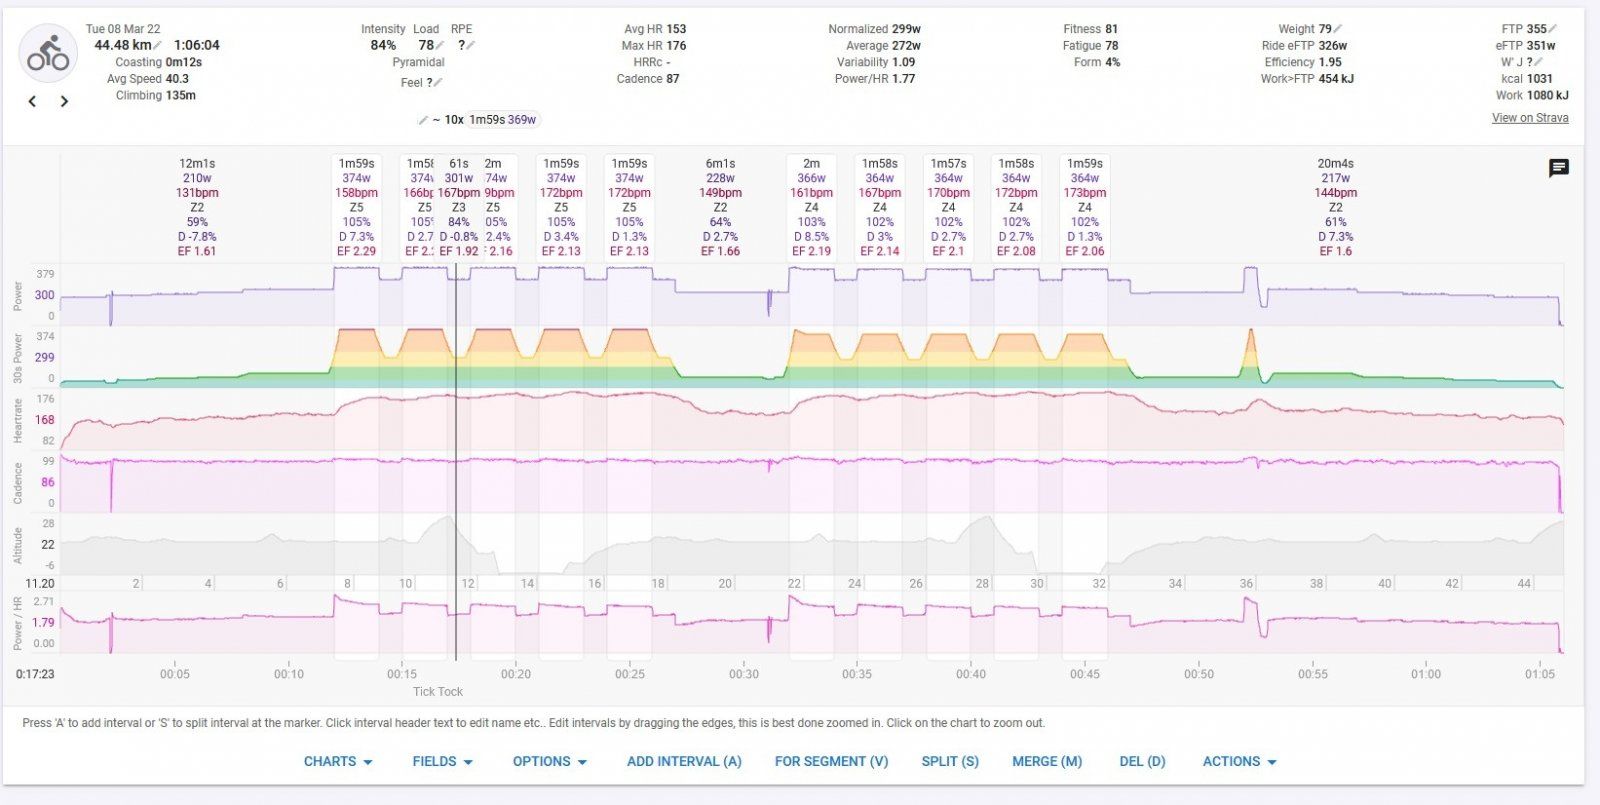
Task: Click the pencil icon next to Feel
Action: tap(438, 83)
